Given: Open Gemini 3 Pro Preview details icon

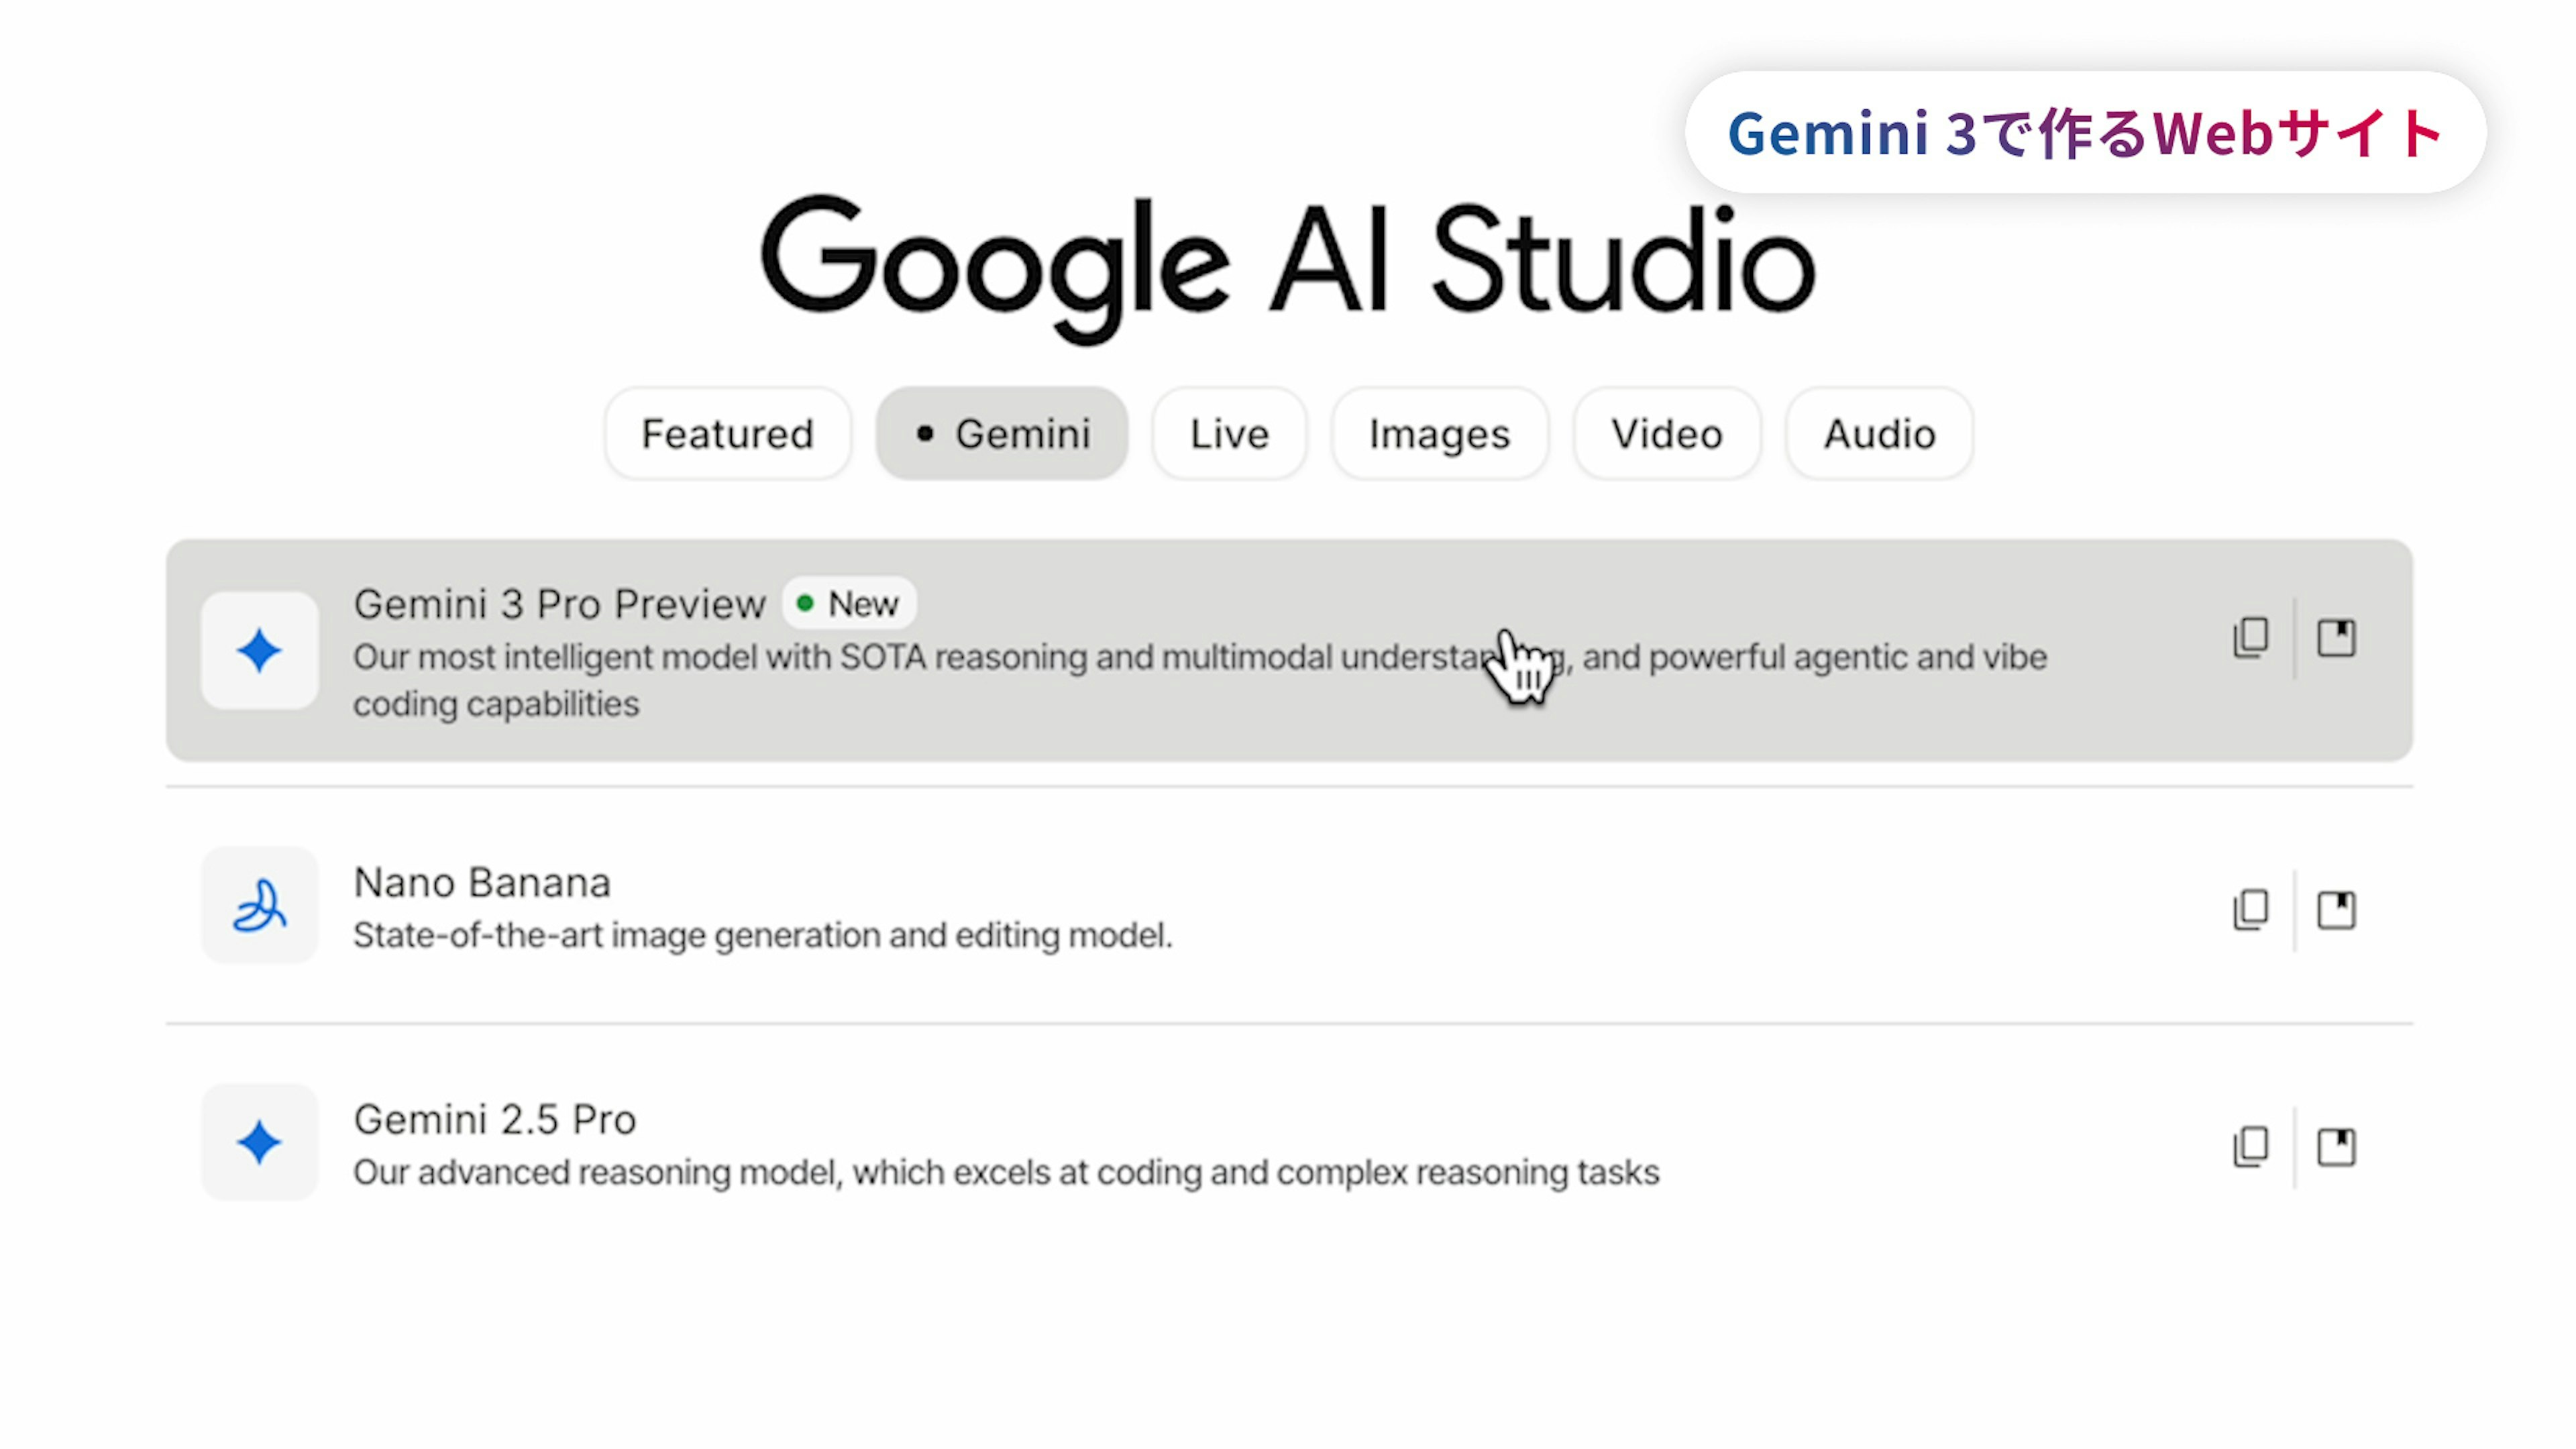Looking at the screenshot, I should [2336, 638].
